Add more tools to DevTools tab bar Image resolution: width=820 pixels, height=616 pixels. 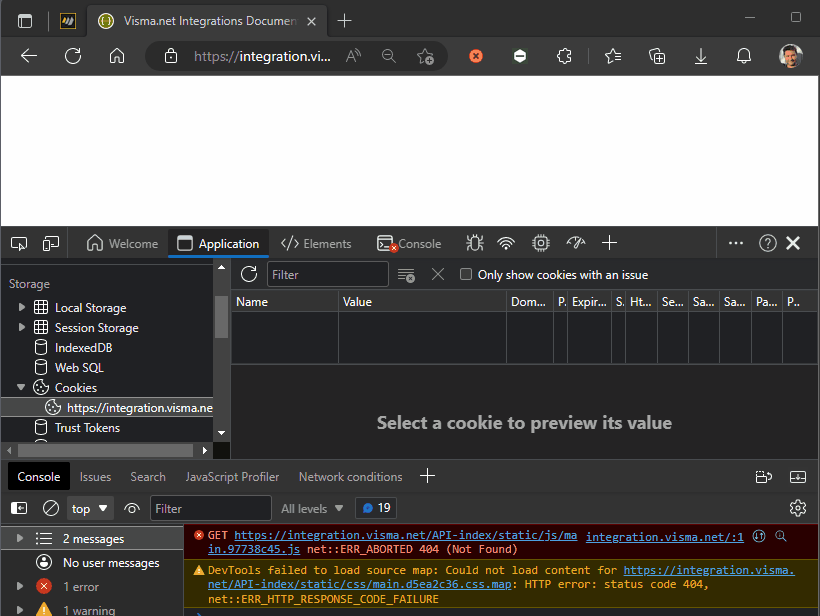coord(609,243)
